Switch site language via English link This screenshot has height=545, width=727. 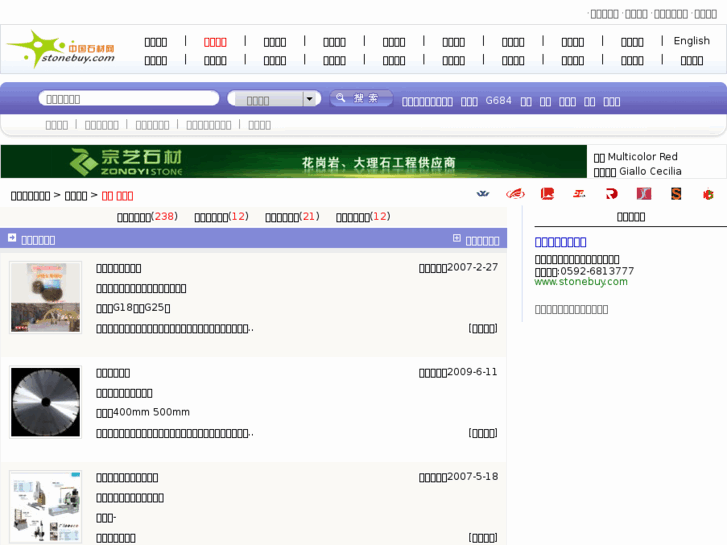pyautogui.click(x=691, y=41)
